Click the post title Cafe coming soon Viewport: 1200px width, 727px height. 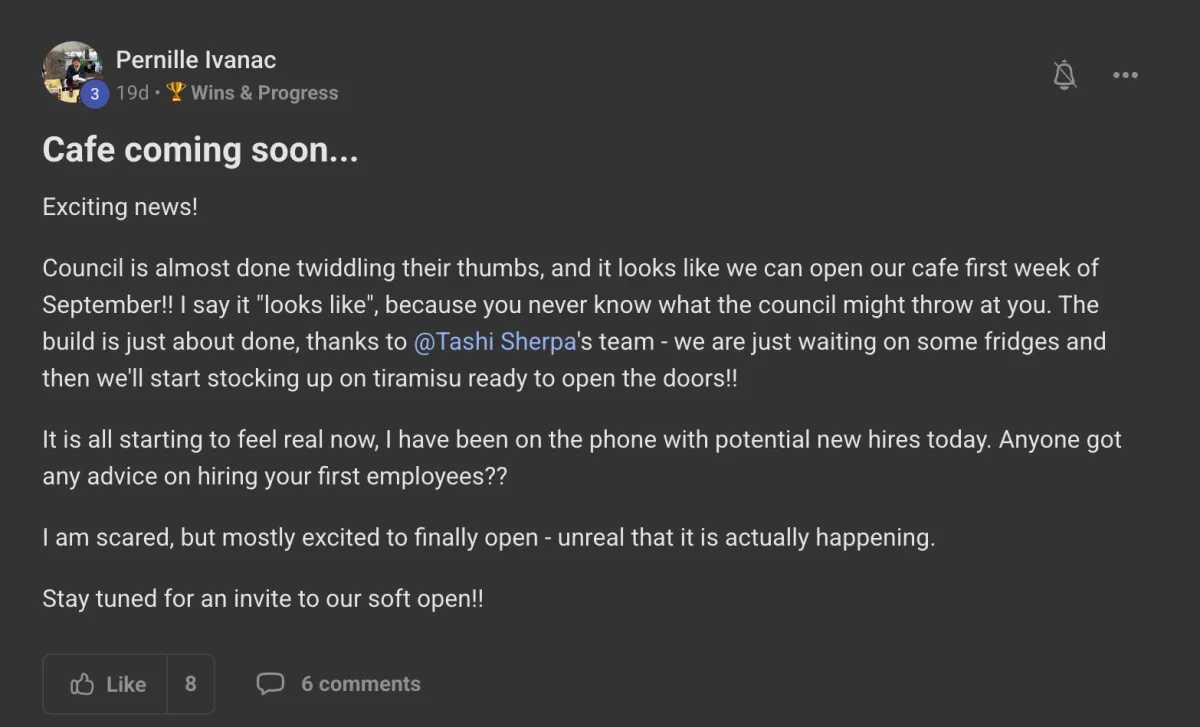coord(200,150)
